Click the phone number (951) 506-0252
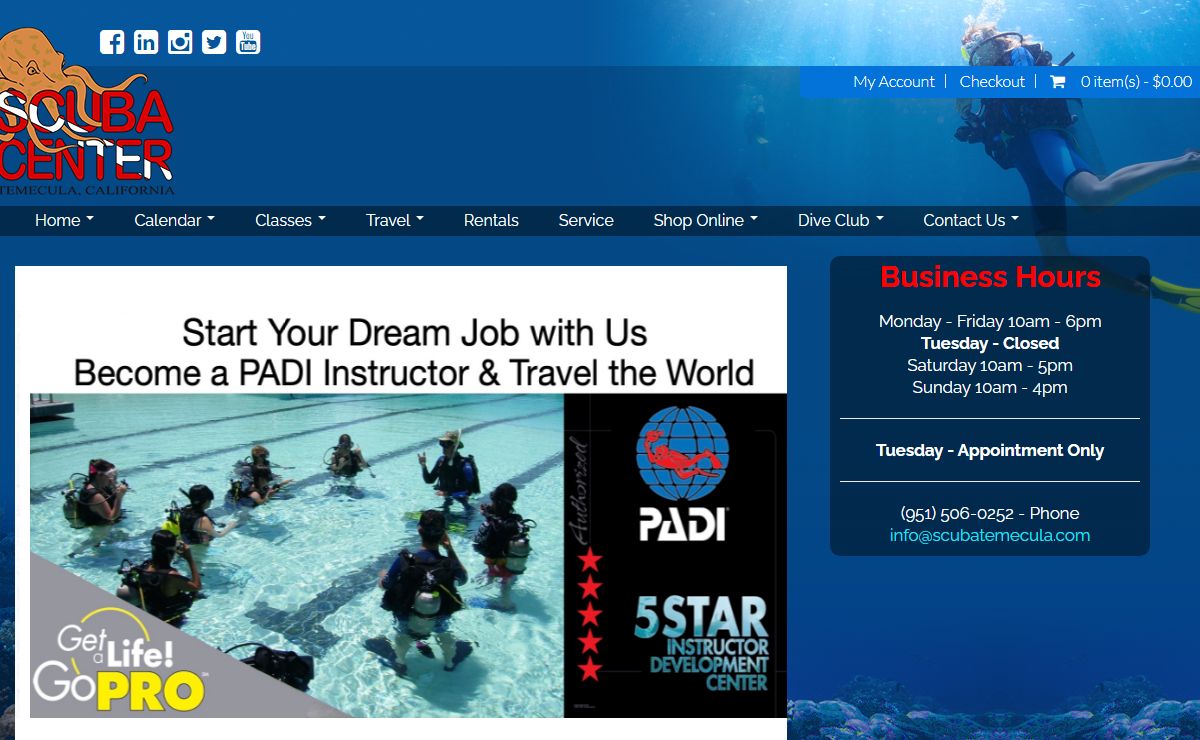 (x=957, y=513)
